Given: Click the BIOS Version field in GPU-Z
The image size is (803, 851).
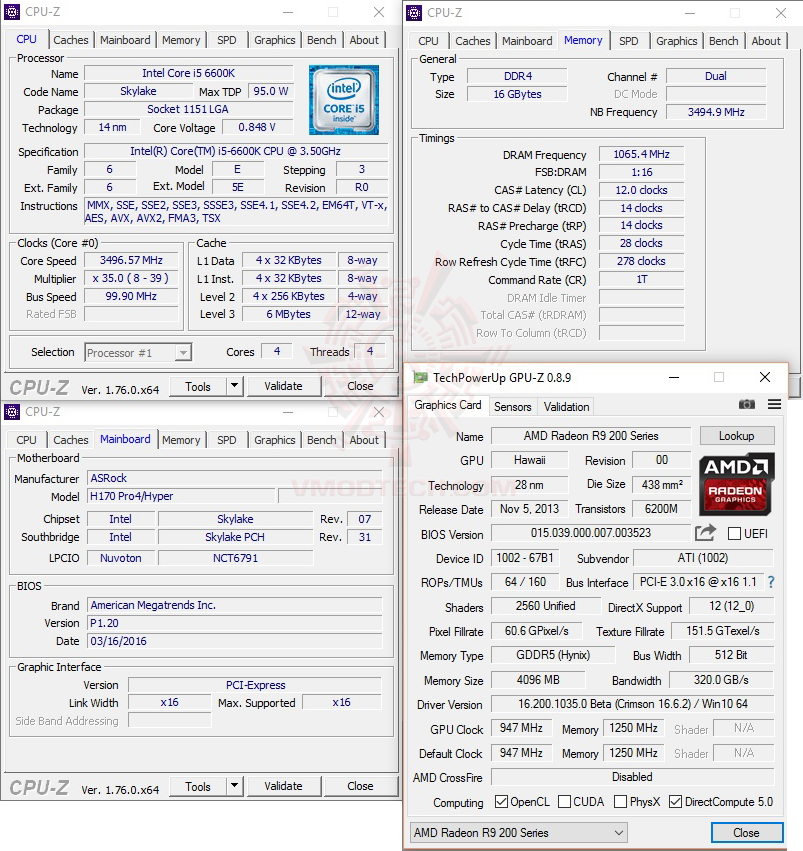Looking at the screenshot, I should (x=590, y=533).
